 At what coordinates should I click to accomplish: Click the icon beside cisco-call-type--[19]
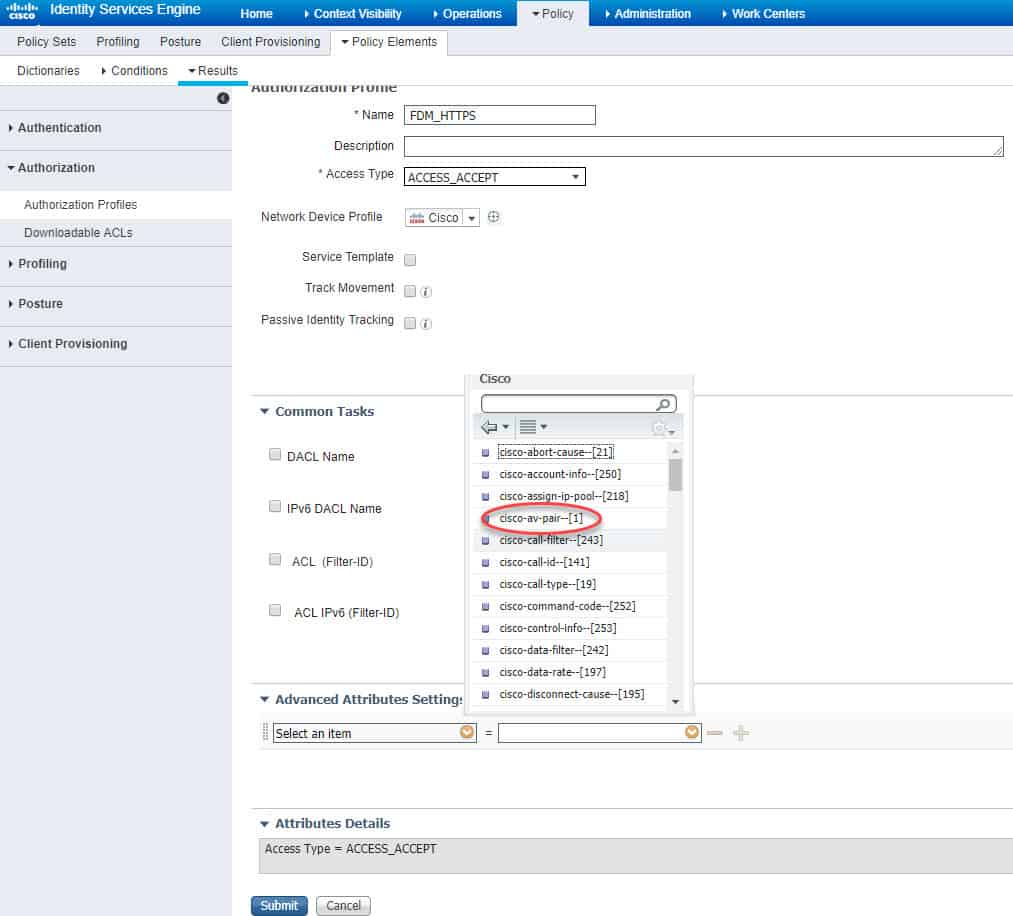tap(485, 585)
